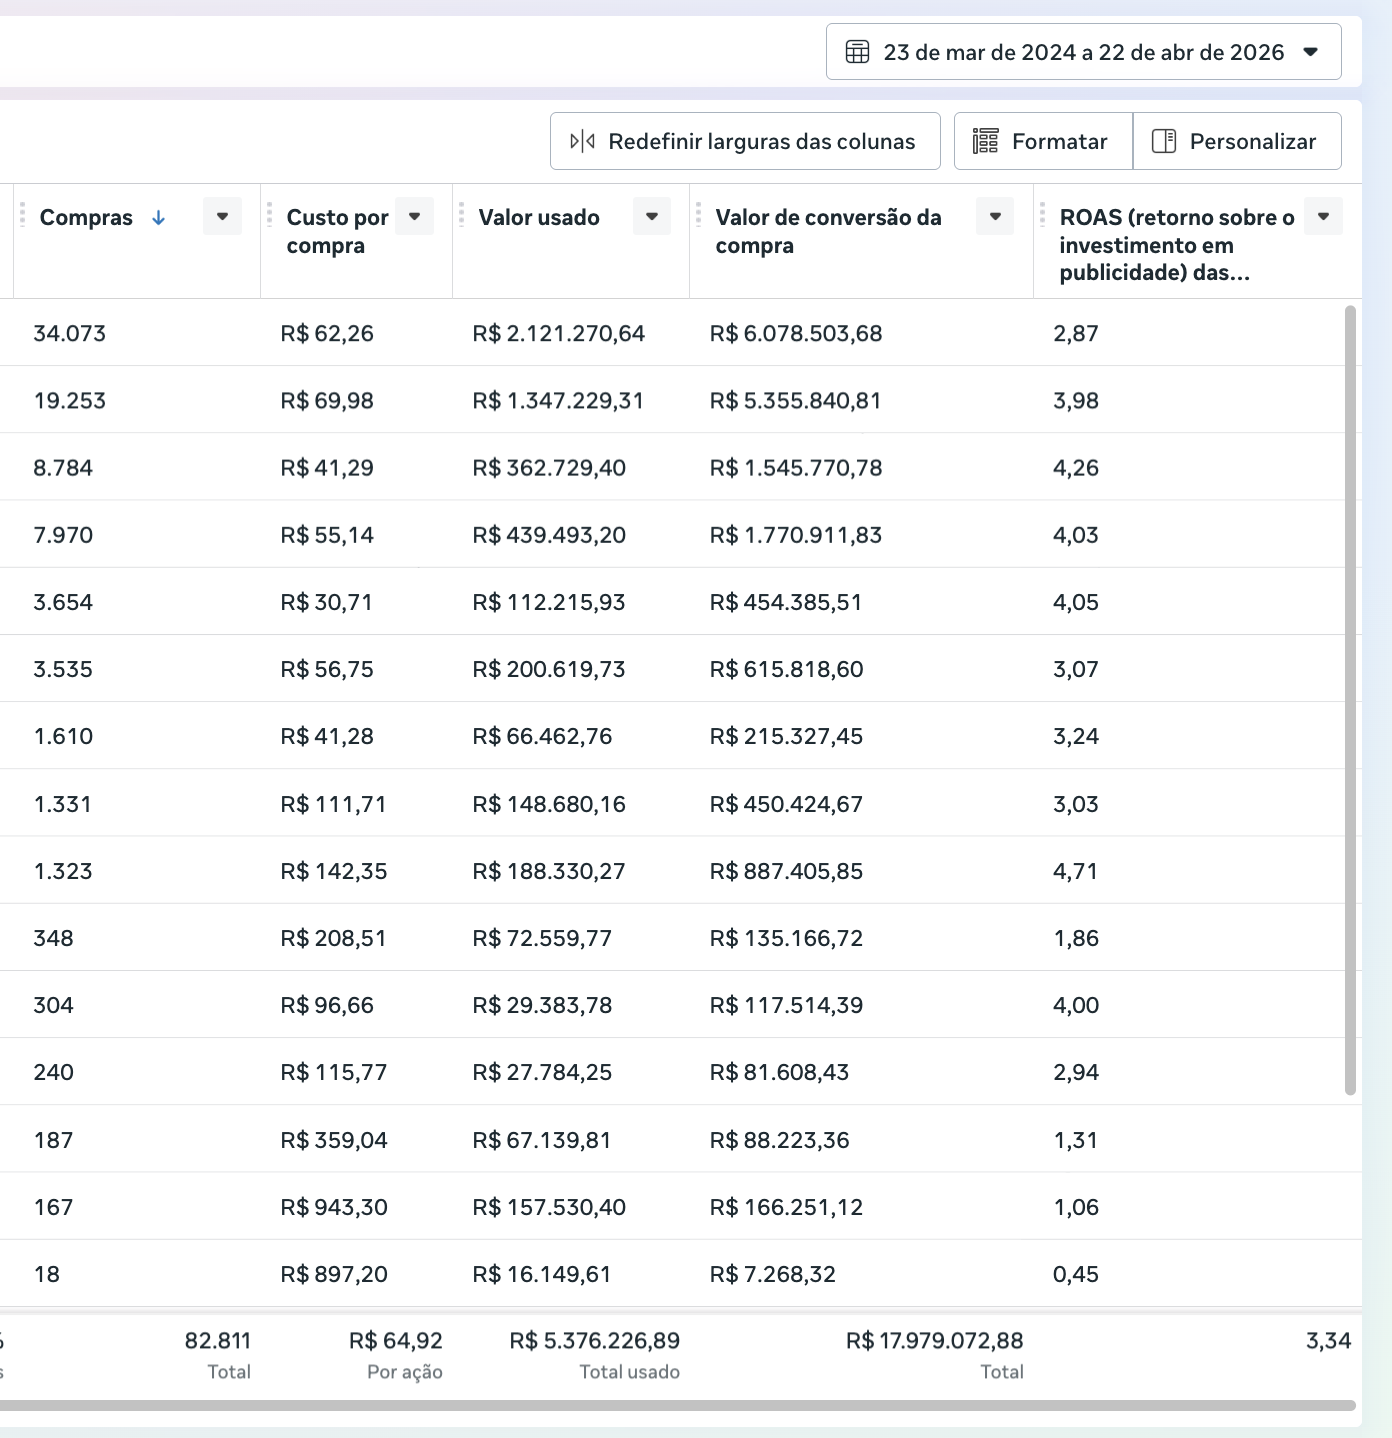Click Valor de conversão column drag handle
The height and width of the screenshot is (1438, 1392).
(x=698, y=216)
